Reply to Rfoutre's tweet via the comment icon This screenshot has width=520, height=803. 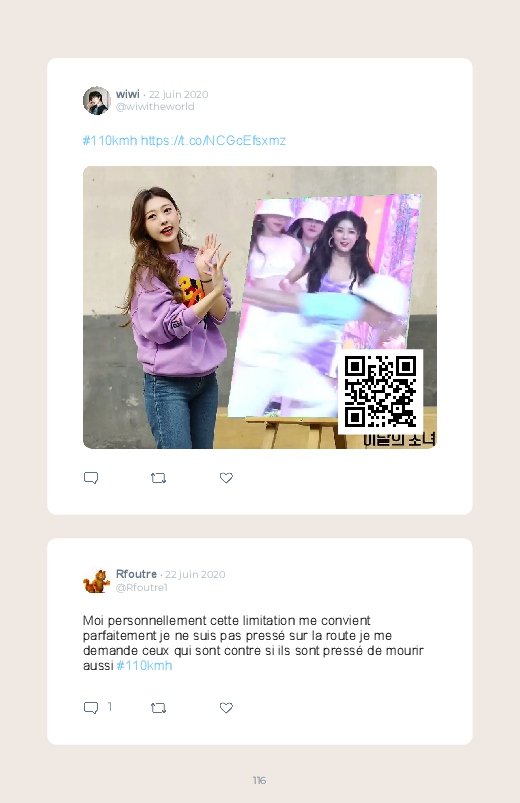tap(91, 708)
